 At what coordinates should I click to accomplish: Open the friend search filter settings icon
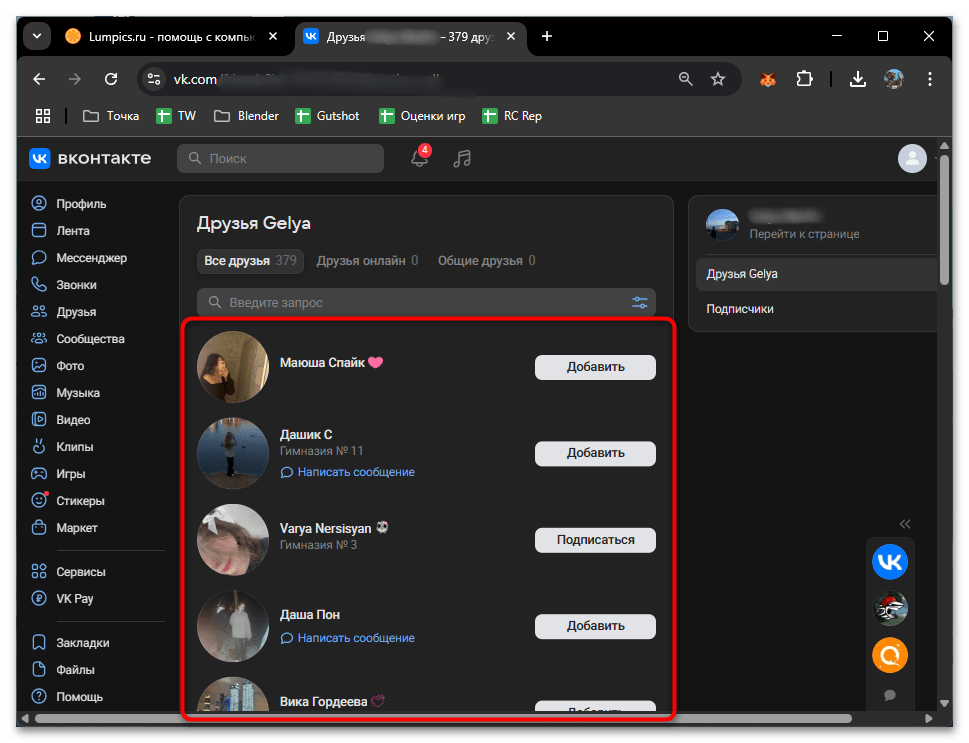[640, 302]
